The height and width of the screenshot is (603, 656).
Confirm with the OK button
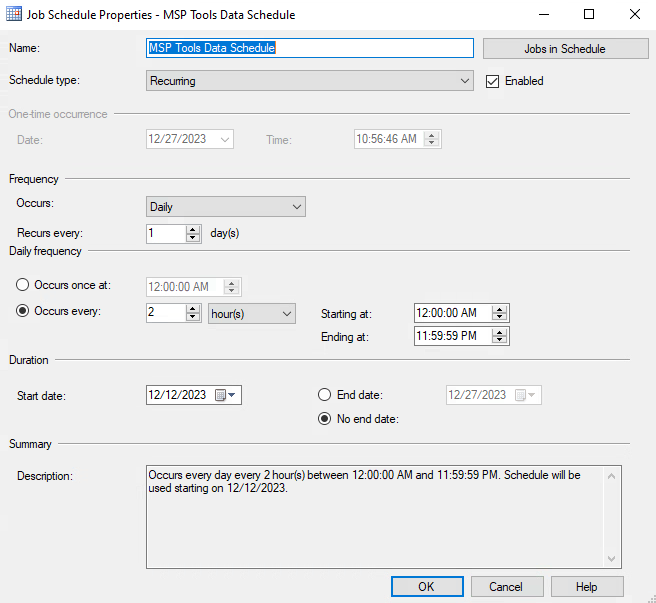tap(427, 587)
